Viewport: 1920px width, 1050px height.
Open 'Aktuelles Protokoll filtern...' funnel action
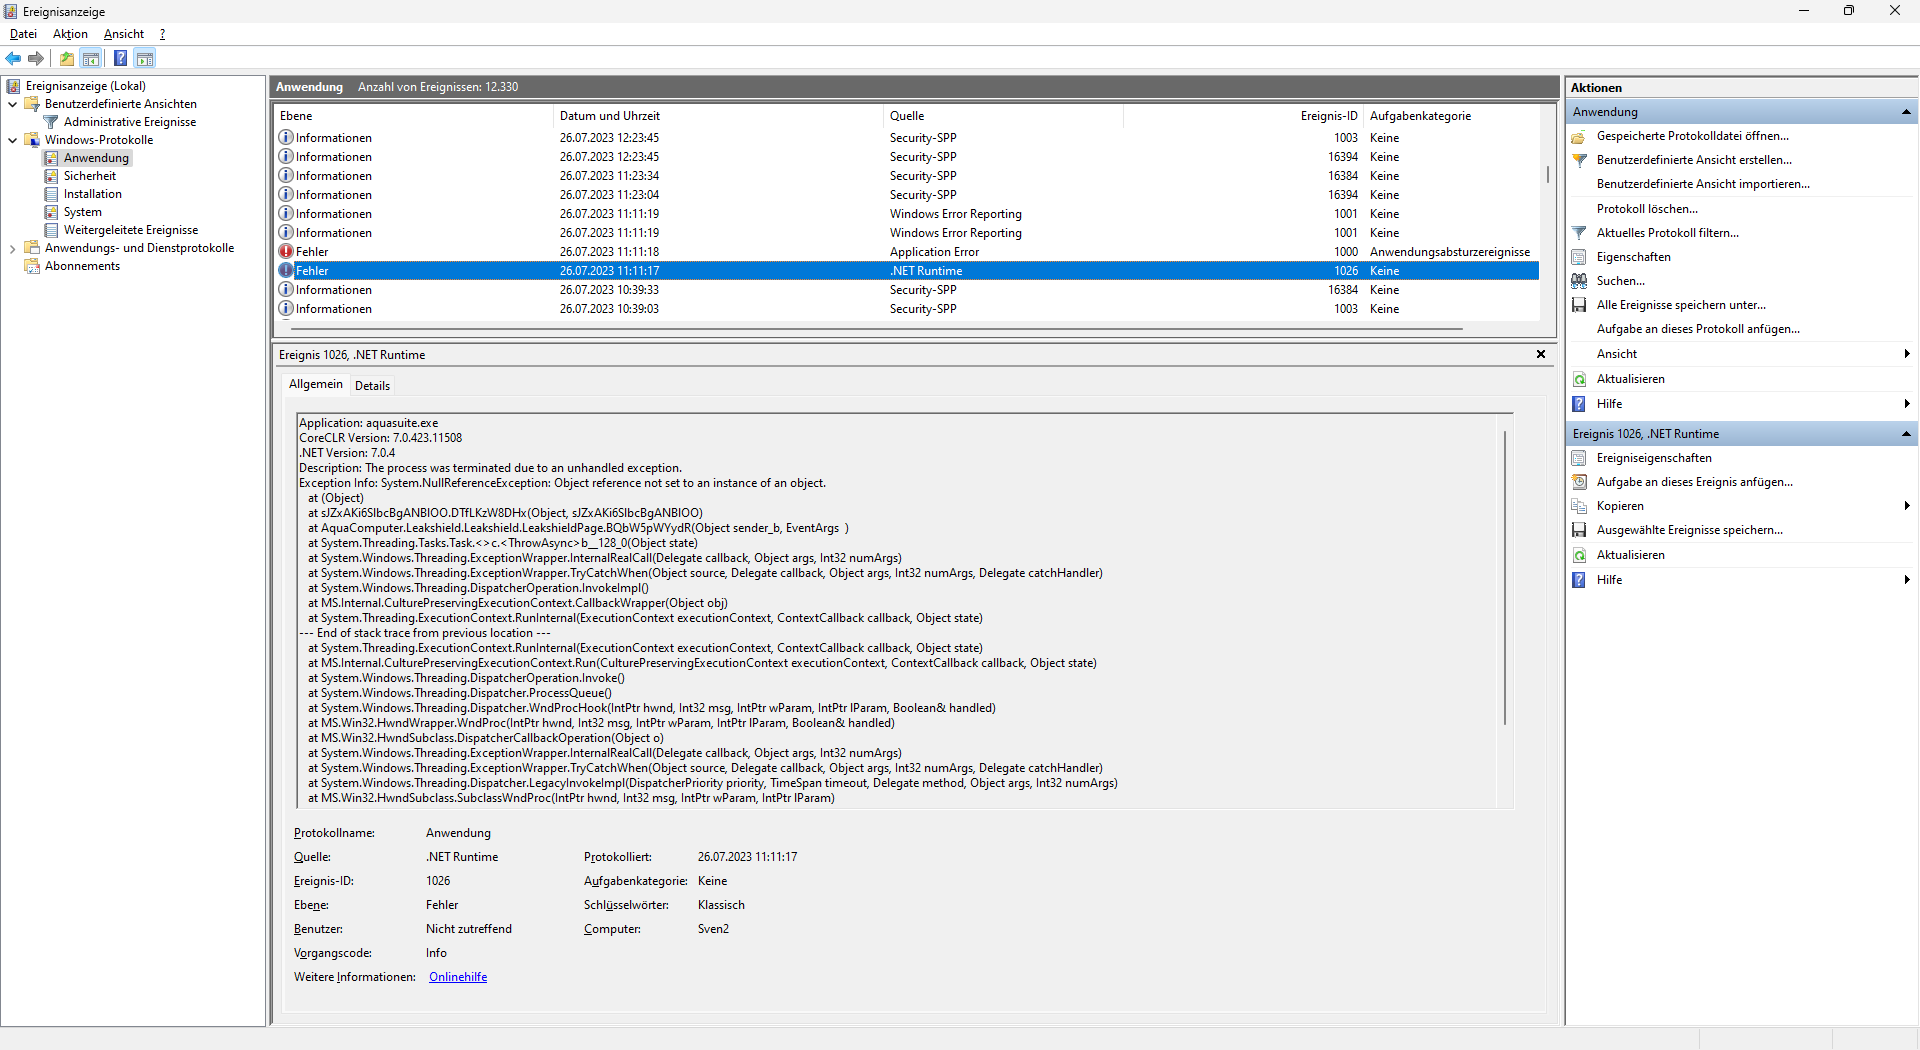1667,233
